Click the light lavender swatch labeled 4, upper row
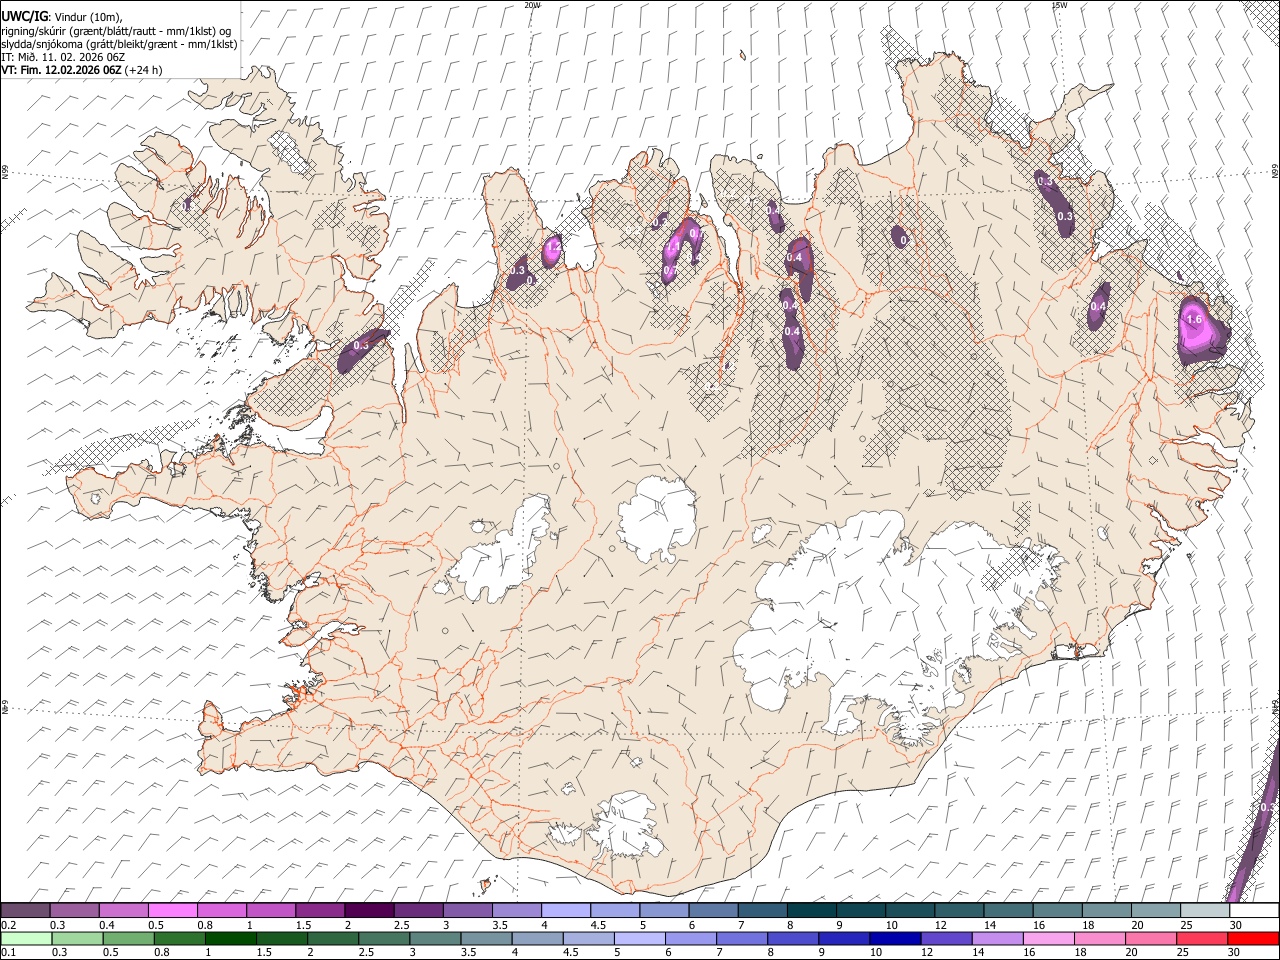The height and width of the screenshot is (960, 1280). pyautogui.click(x=566, y=911)
